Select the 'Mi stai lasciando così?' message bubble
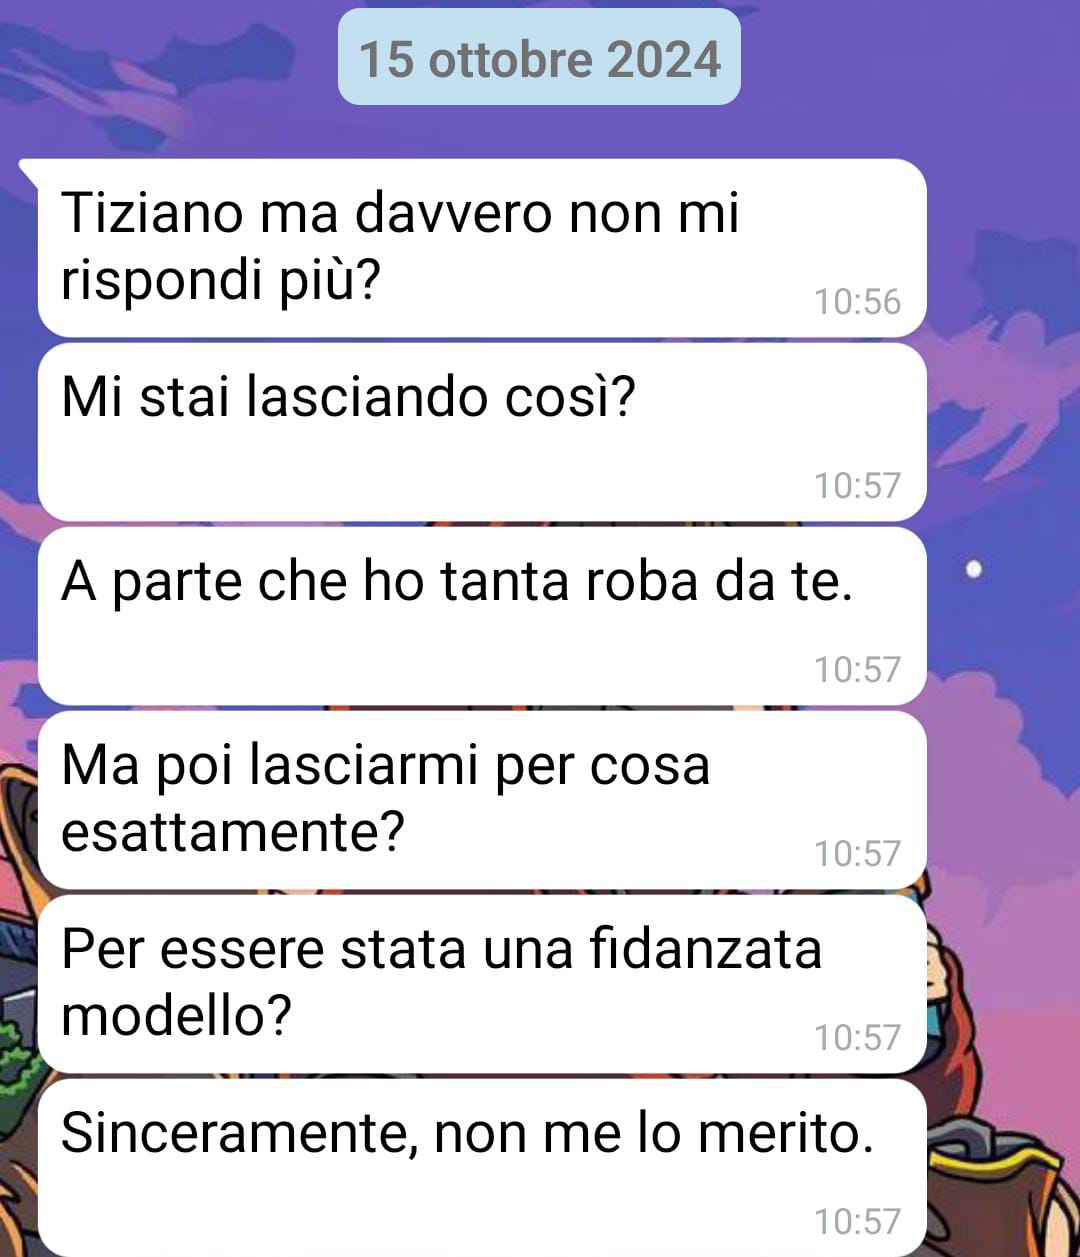 (482, 432)
